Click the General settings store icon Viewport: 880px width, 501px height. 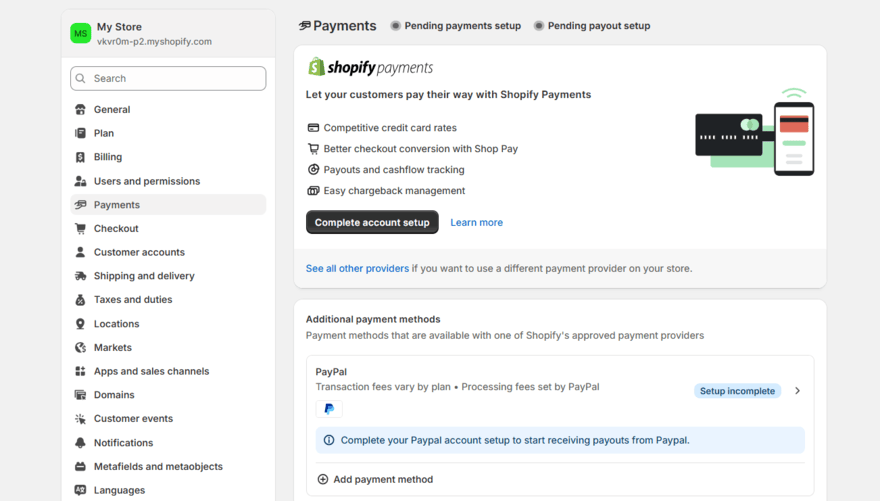(x=80, y=110)
